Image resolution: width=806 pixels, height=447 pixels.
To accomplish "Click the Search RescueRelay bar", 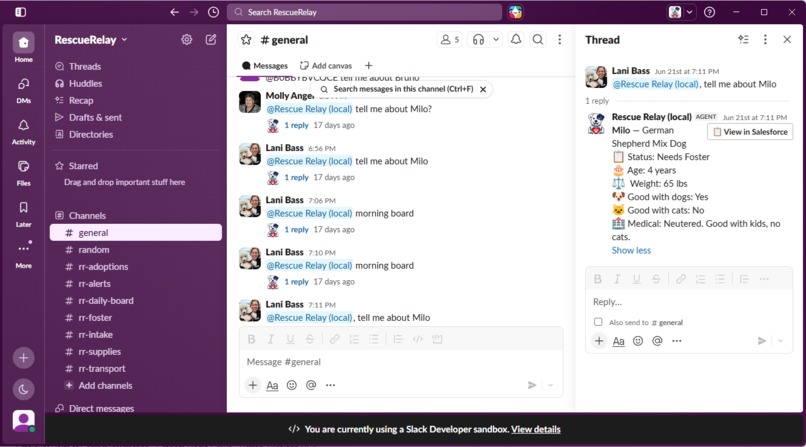I will tap(364, 12).
